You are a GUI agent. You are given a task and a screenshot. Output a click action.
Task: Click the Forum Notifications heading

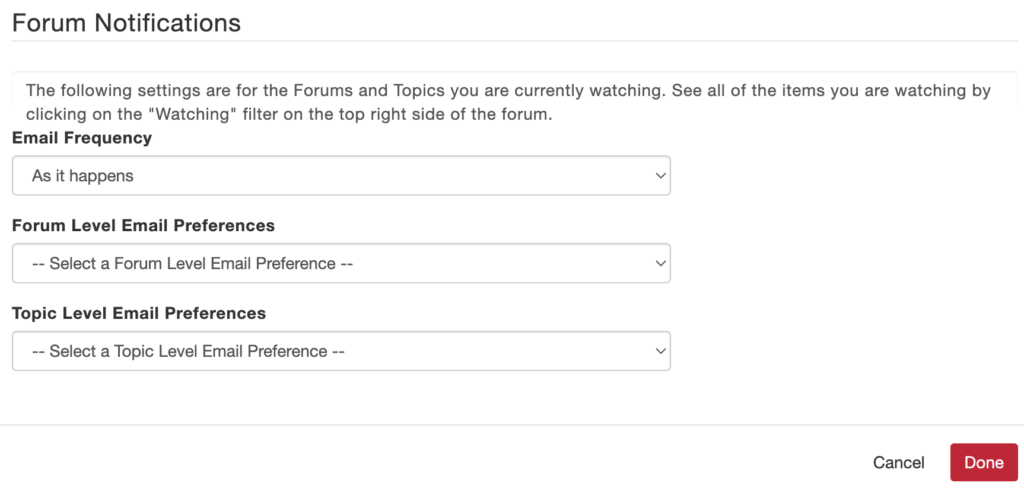[x=127, y=23]
